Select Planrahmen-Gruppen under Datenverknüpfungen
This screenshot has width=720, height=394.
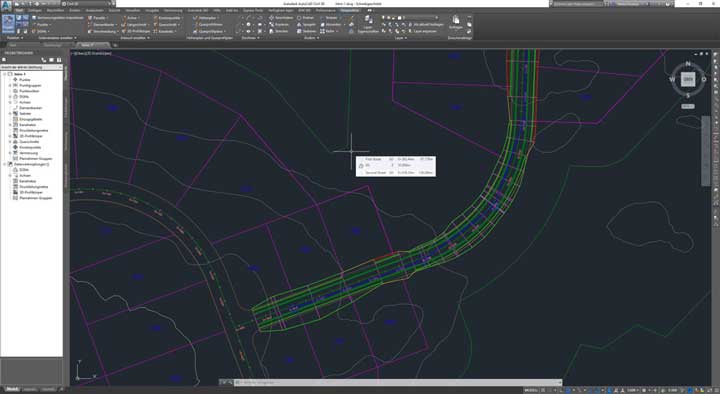click(x=36, y=198)
